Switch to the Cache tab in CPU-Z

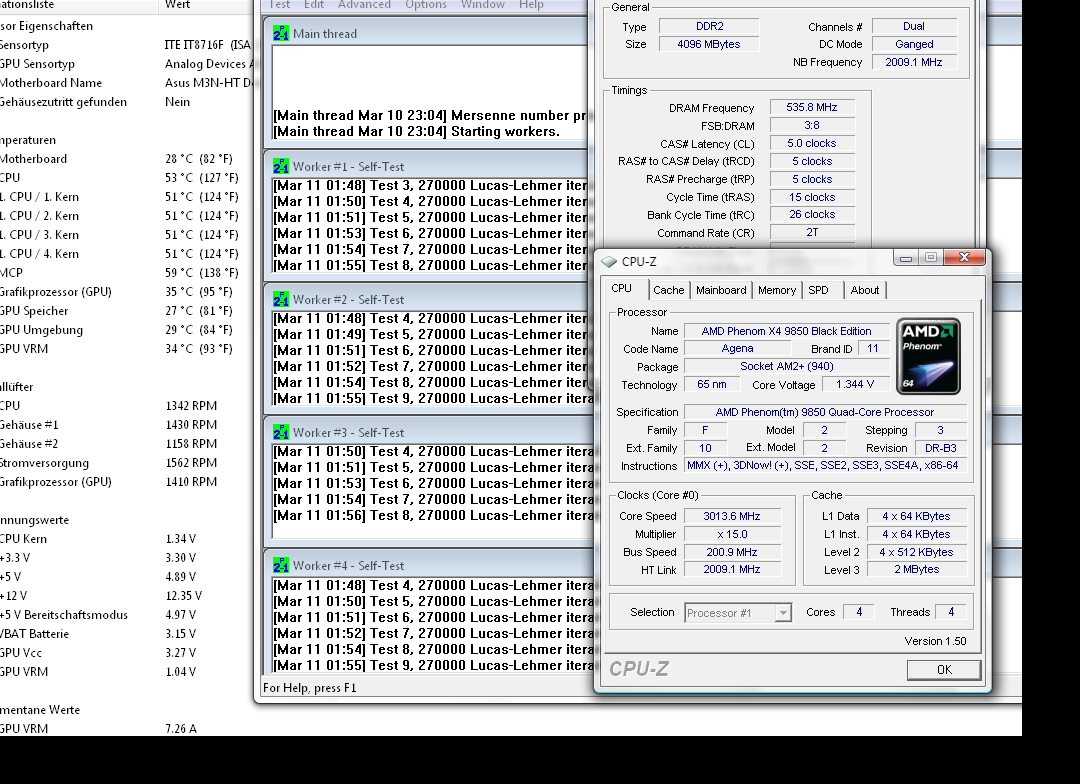point(669,290)
